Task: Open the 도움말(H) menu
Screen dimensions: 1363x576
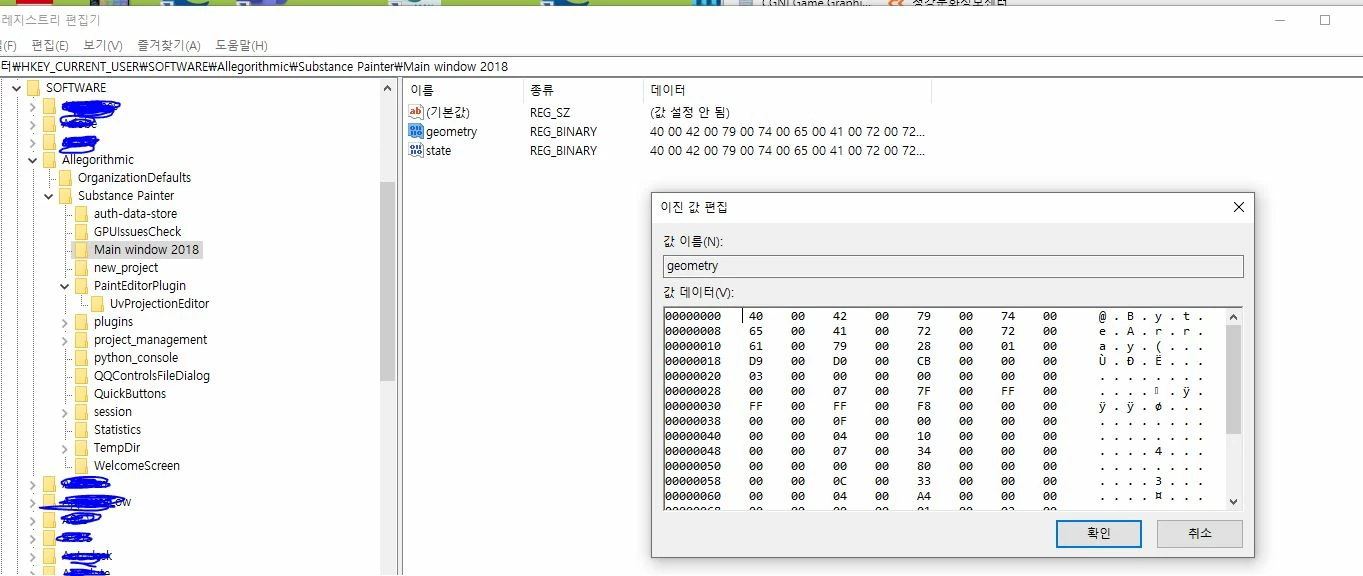Action: click(x=241, y=45)
